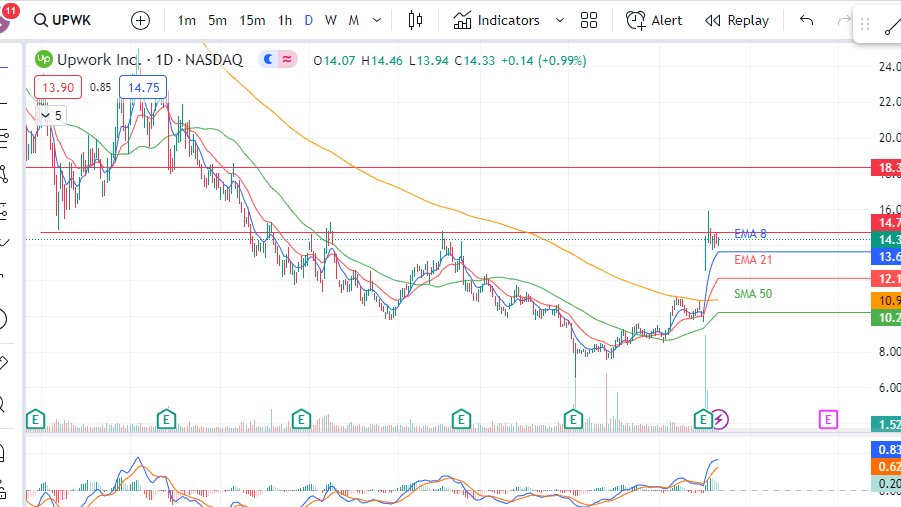Select the daily D timeframe
The image size is (901, 507).
point(309,21)
